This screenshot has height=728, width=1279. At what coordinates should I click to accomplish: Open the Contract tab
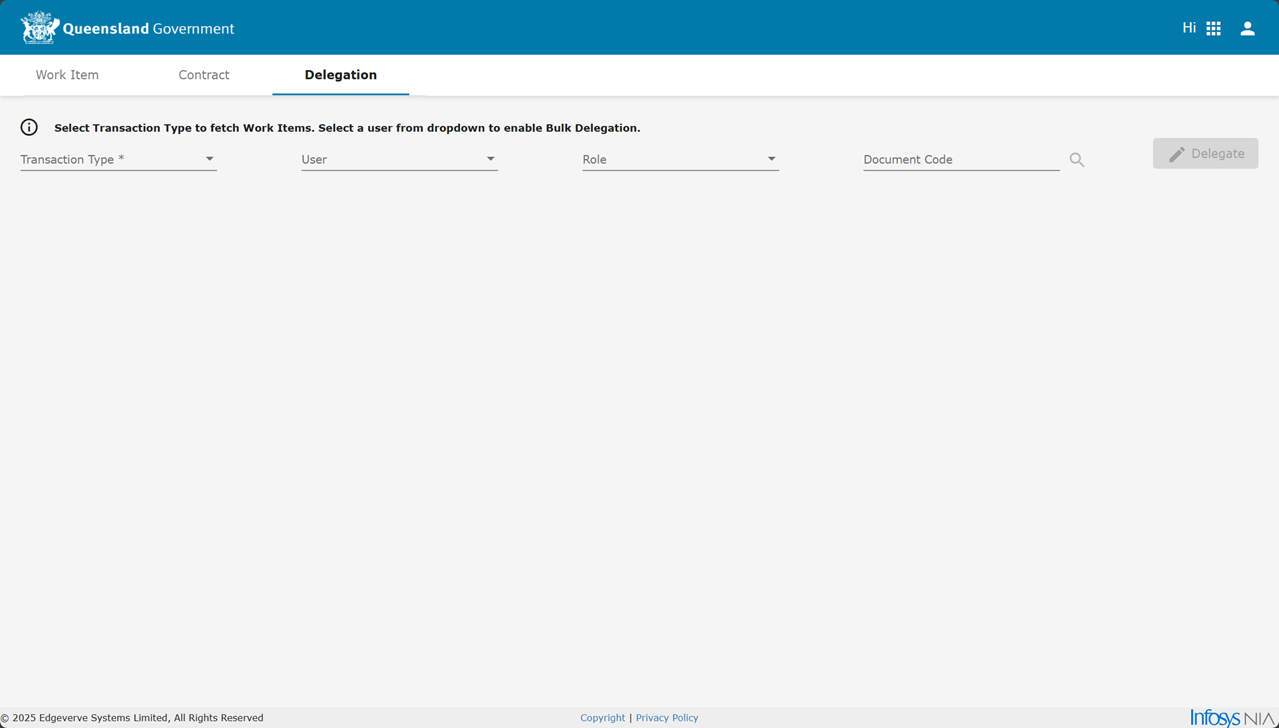204,75
